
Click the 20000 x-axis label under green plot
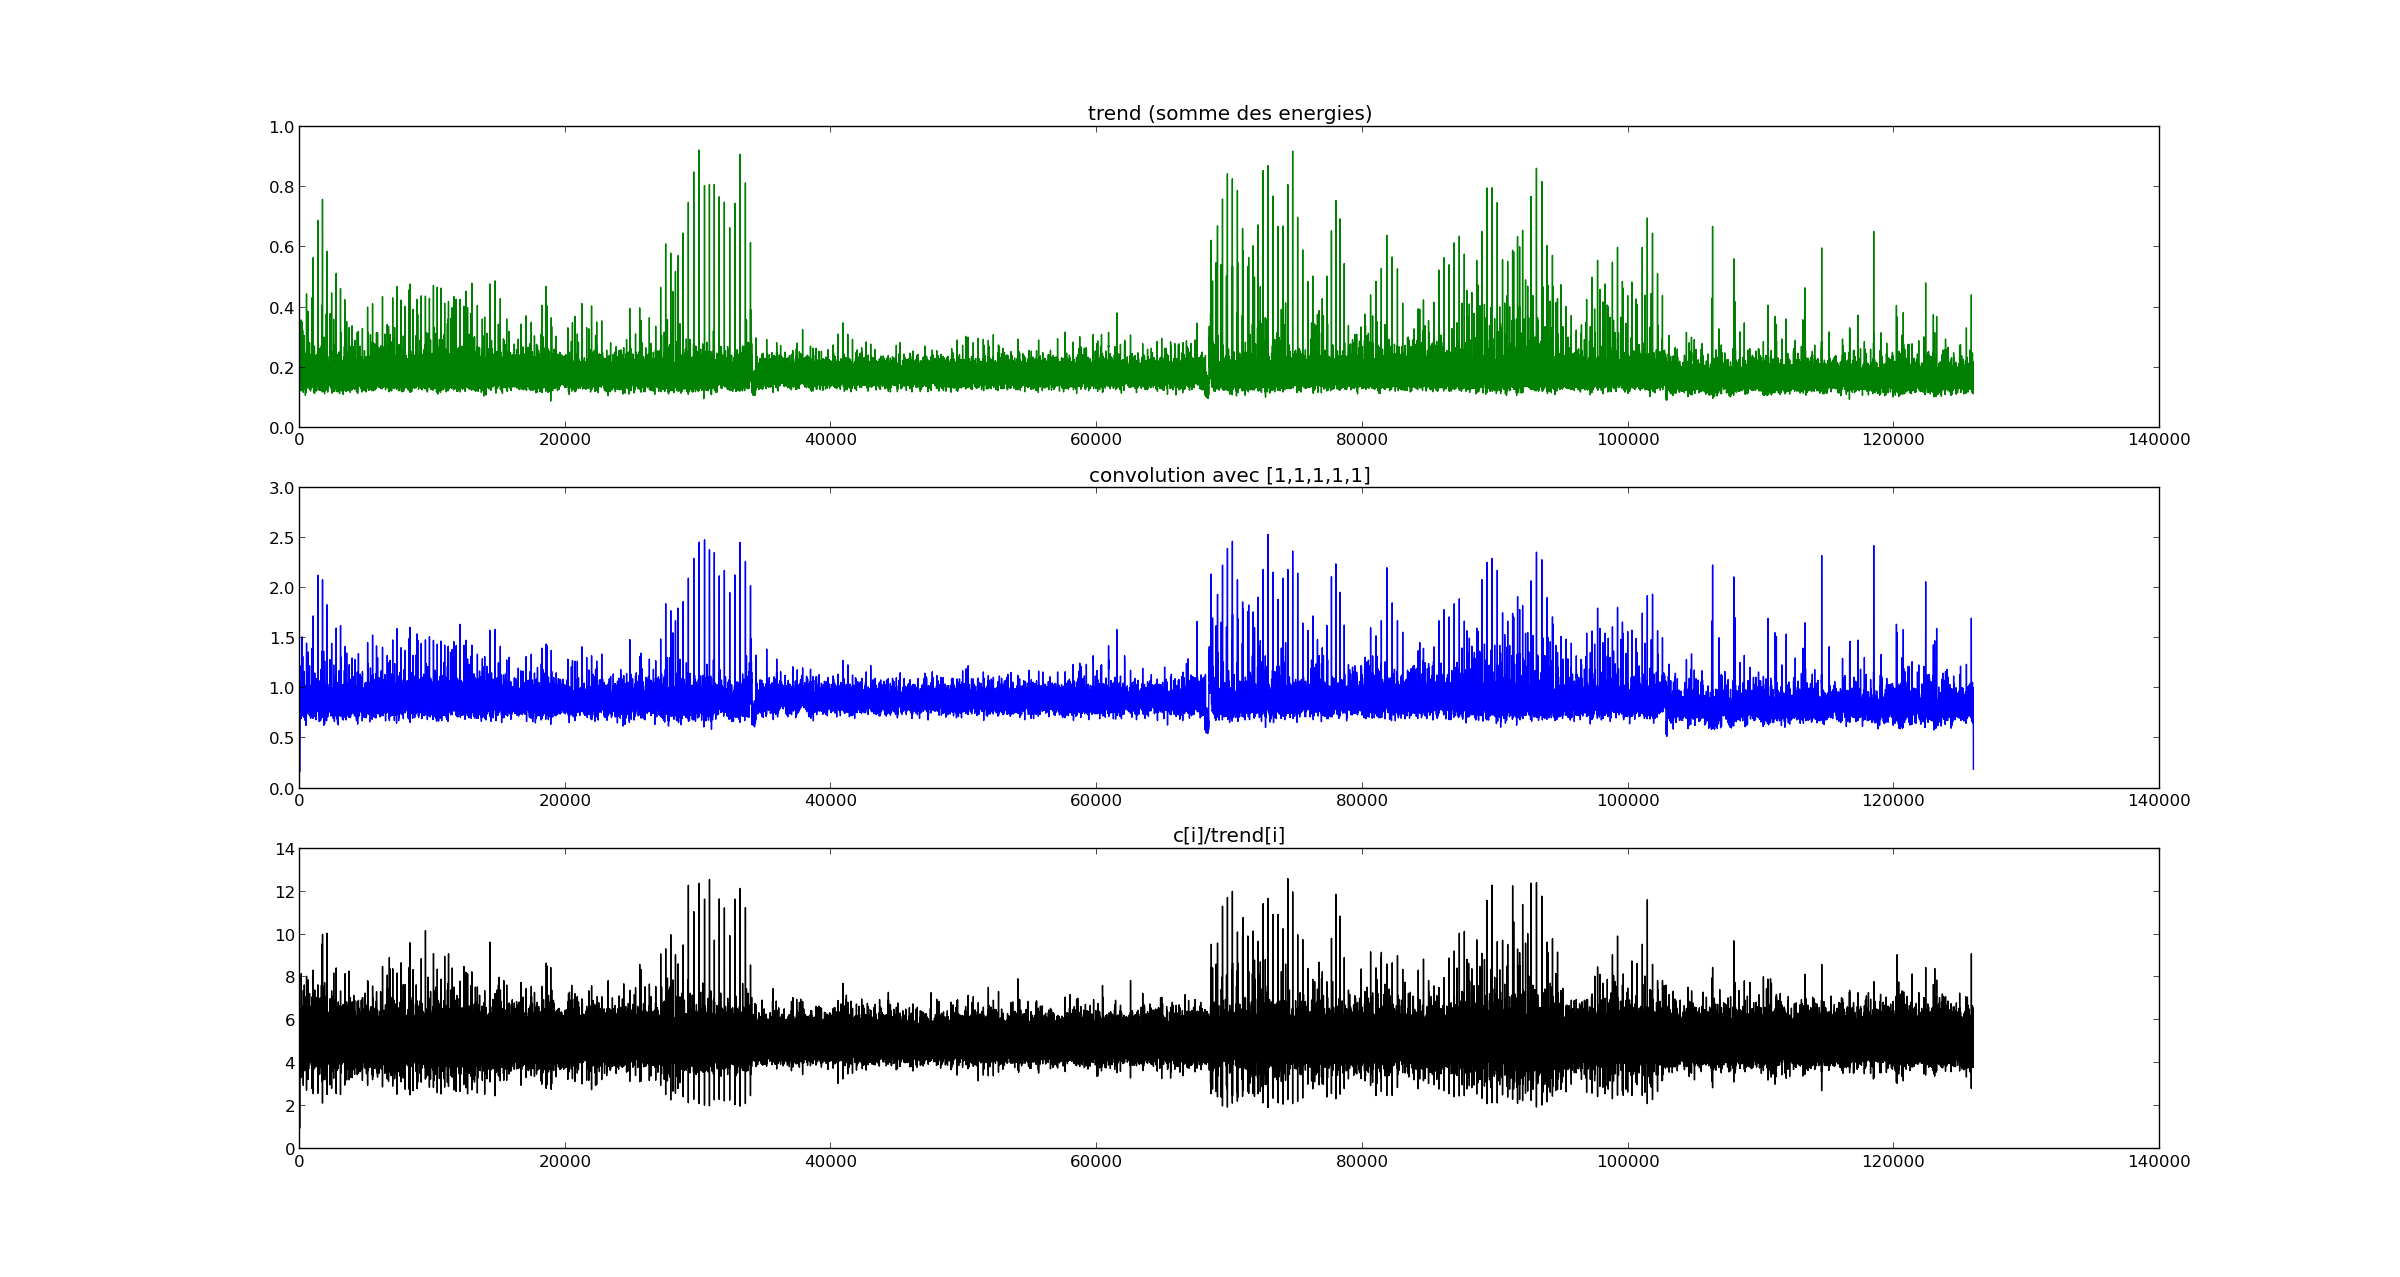[x=565, y=440]
